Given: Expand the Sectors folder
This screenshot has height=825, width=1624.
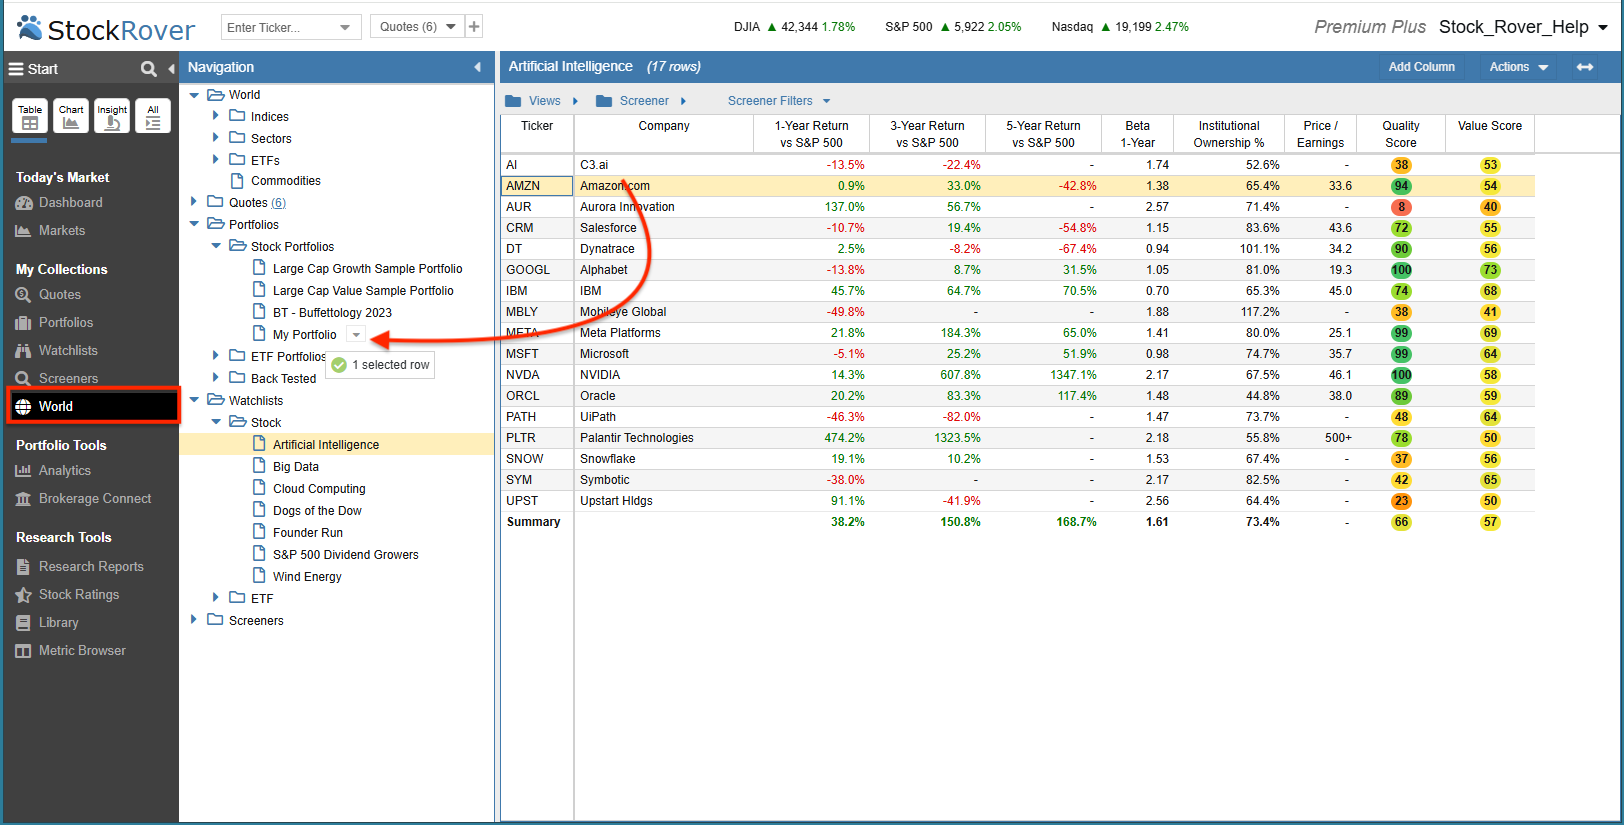Looking at the screenshot, I should (x=216, y=138).
